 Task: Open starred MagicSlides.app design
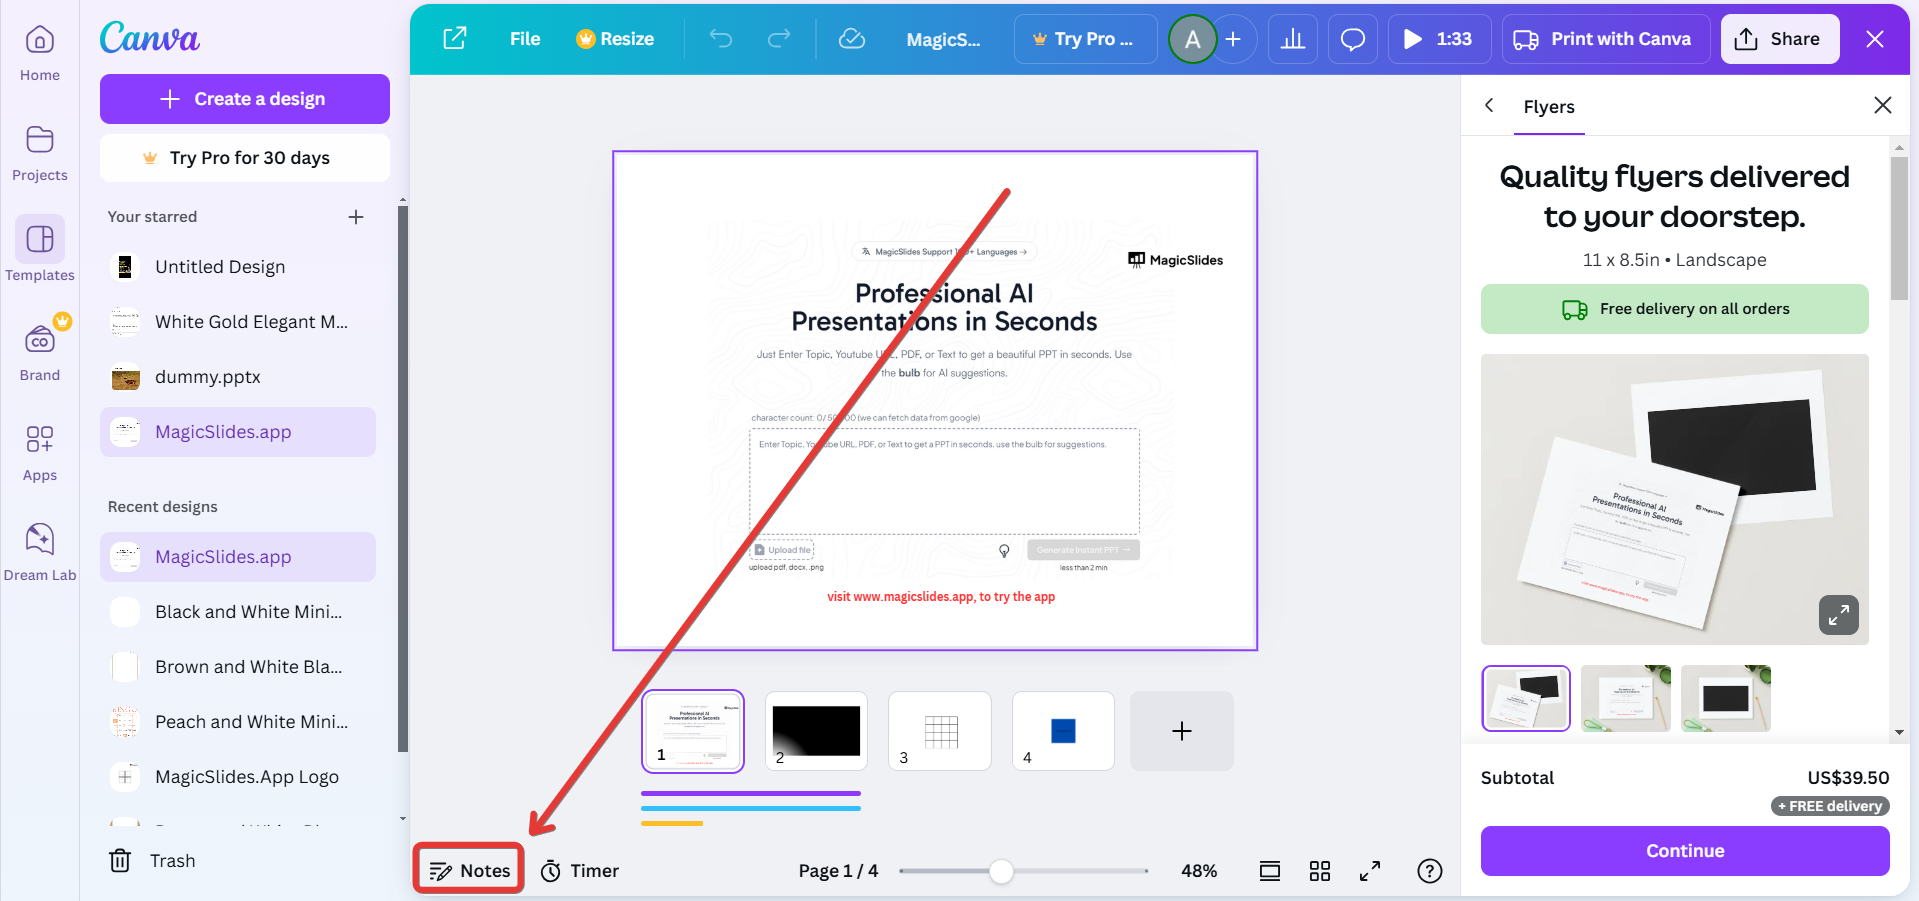pos(238,432)
